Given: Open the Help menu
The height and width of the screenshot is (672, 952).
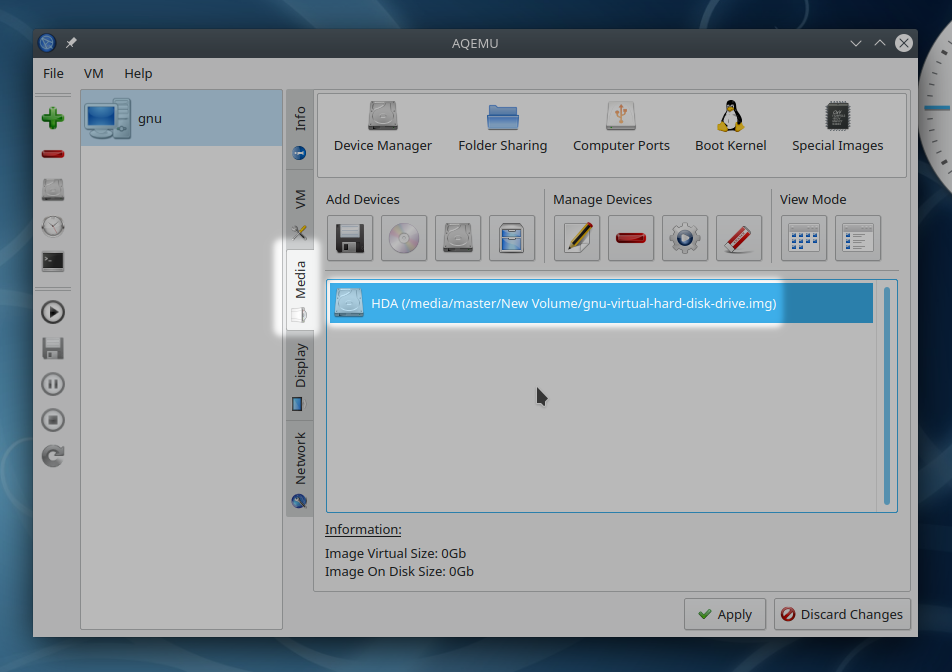Looking at the screenshot, I should [x=138, y=73].
